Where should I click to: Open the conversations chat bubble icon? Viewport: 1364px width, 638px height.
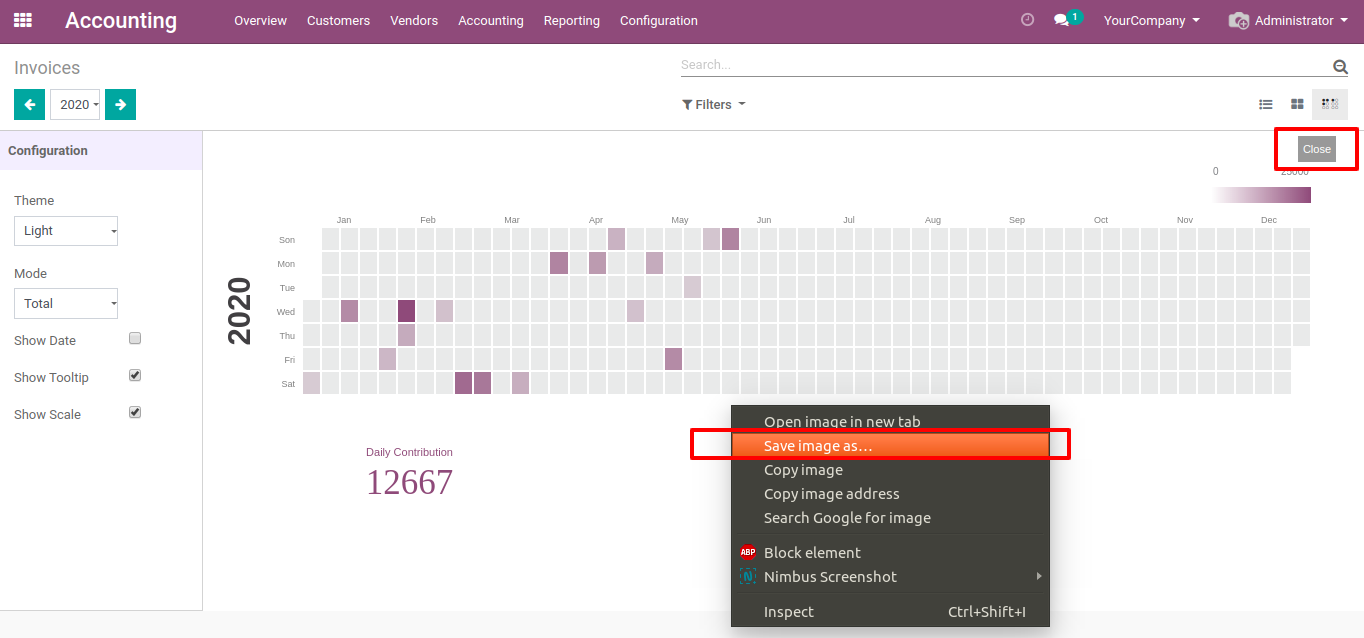point(1062,20)
